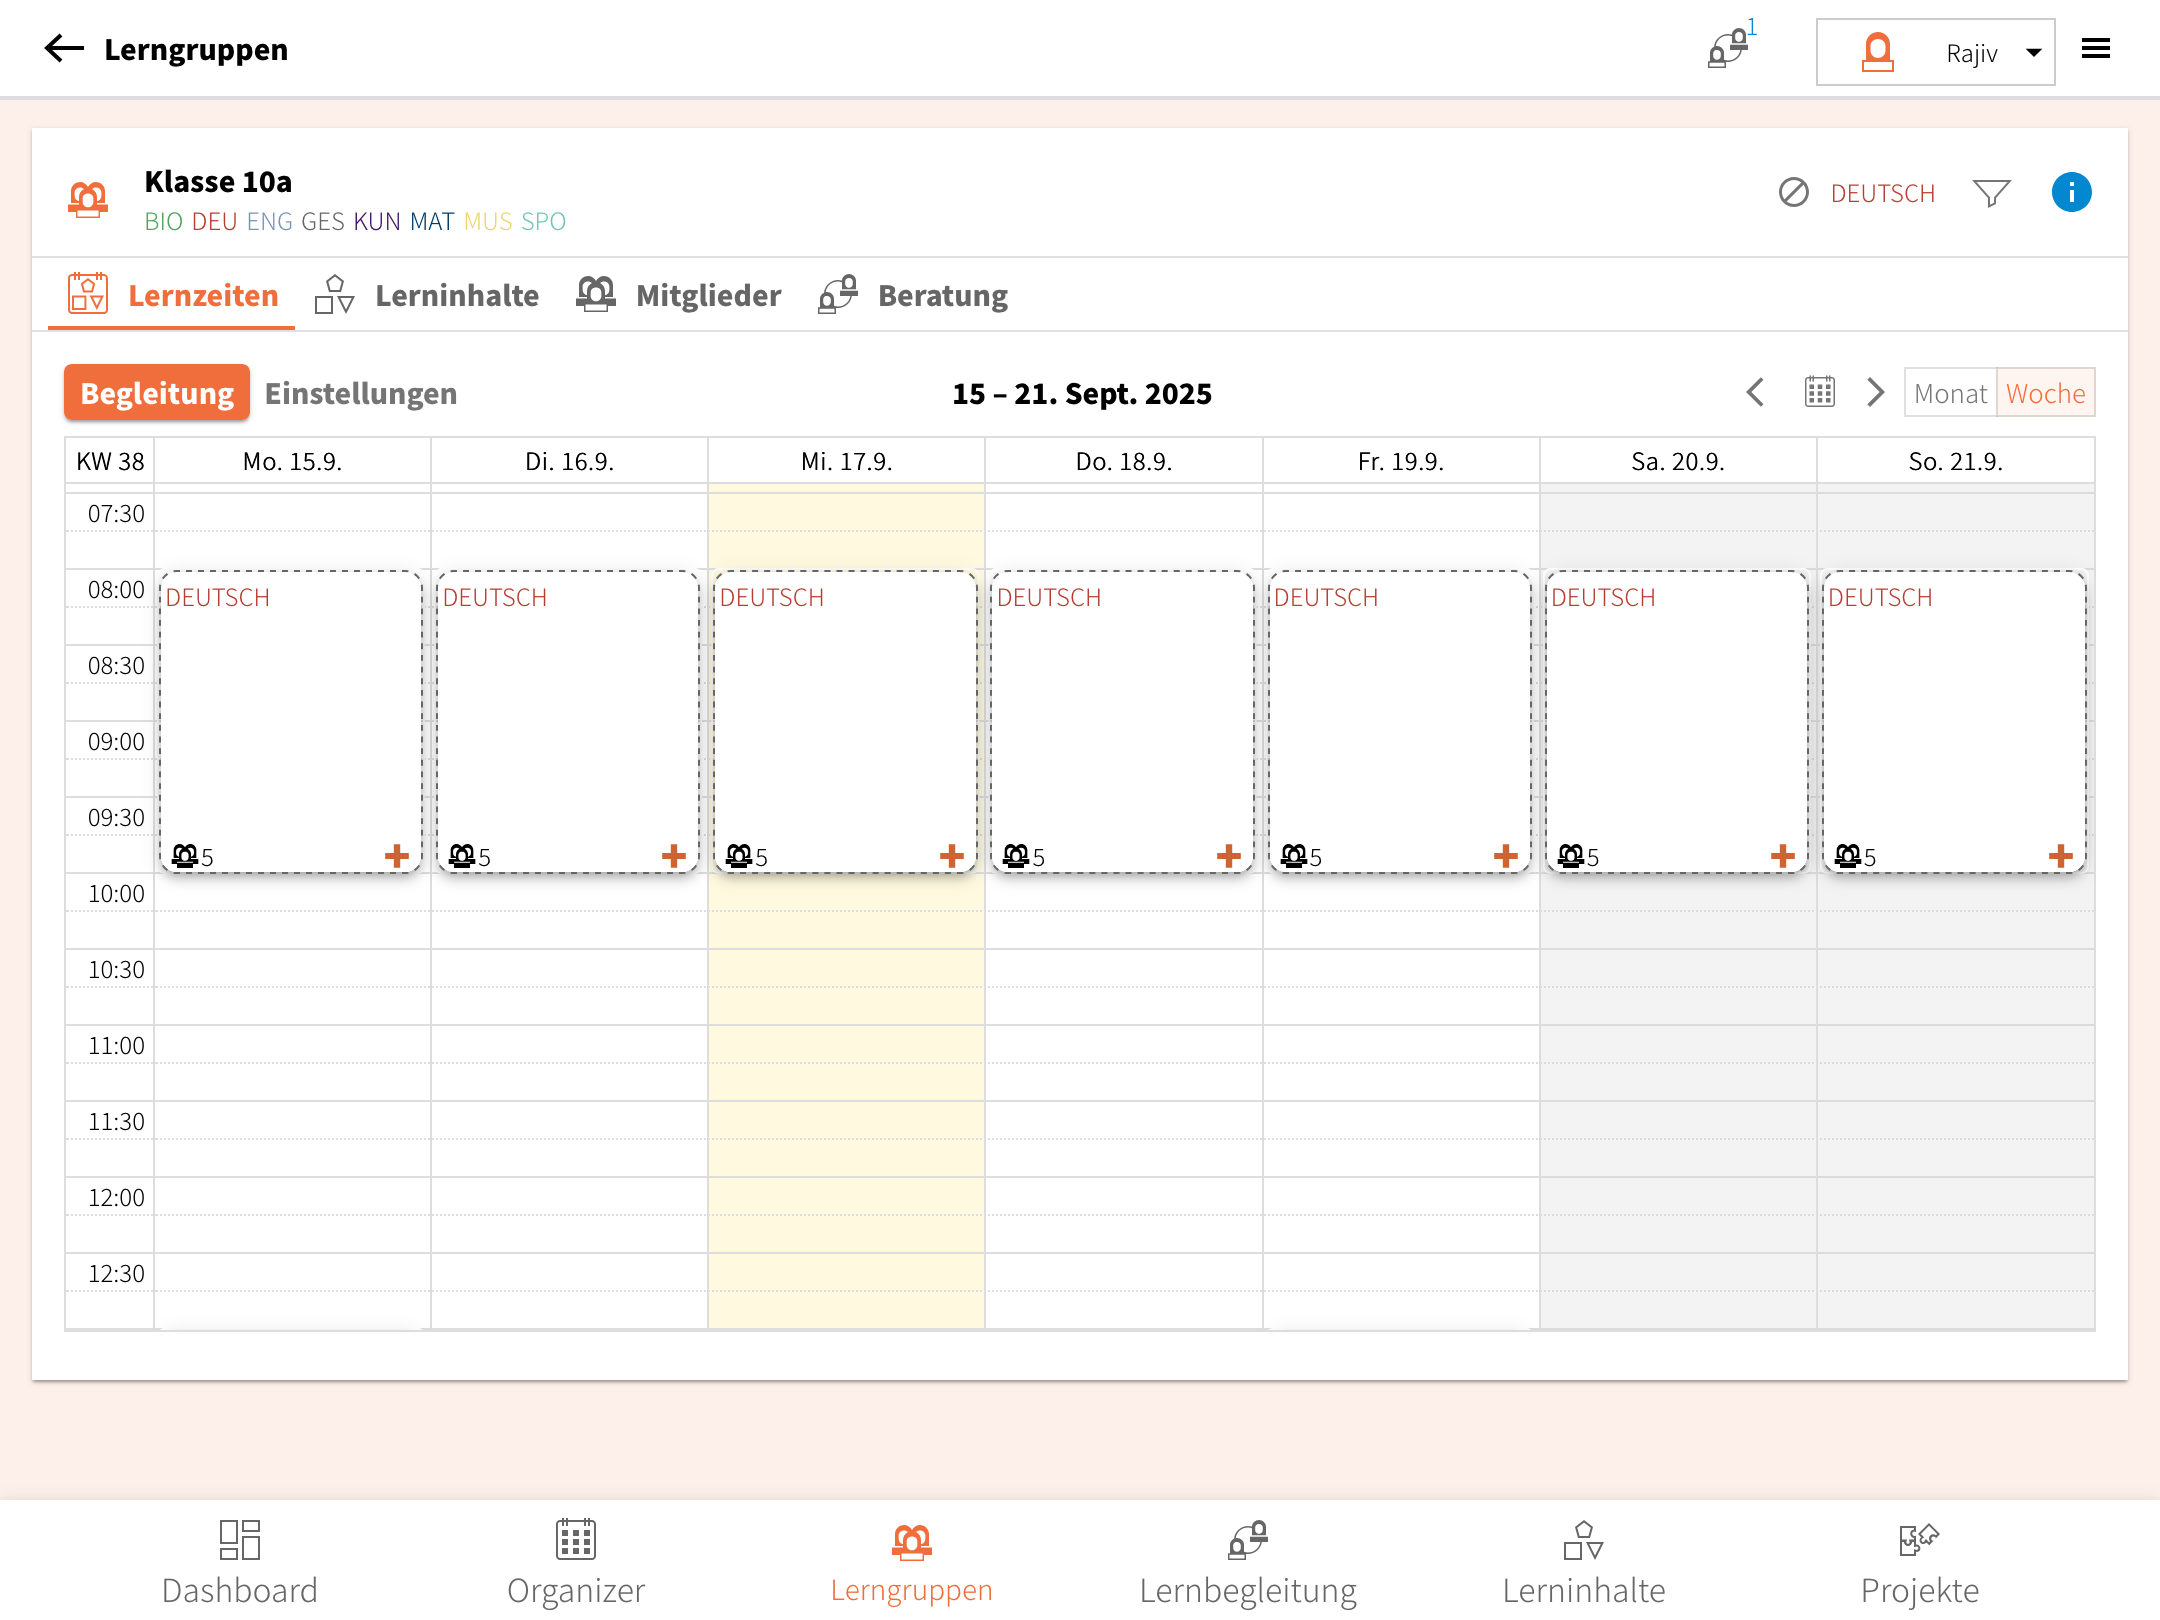Go to the next week chevron

(1875, 392)
